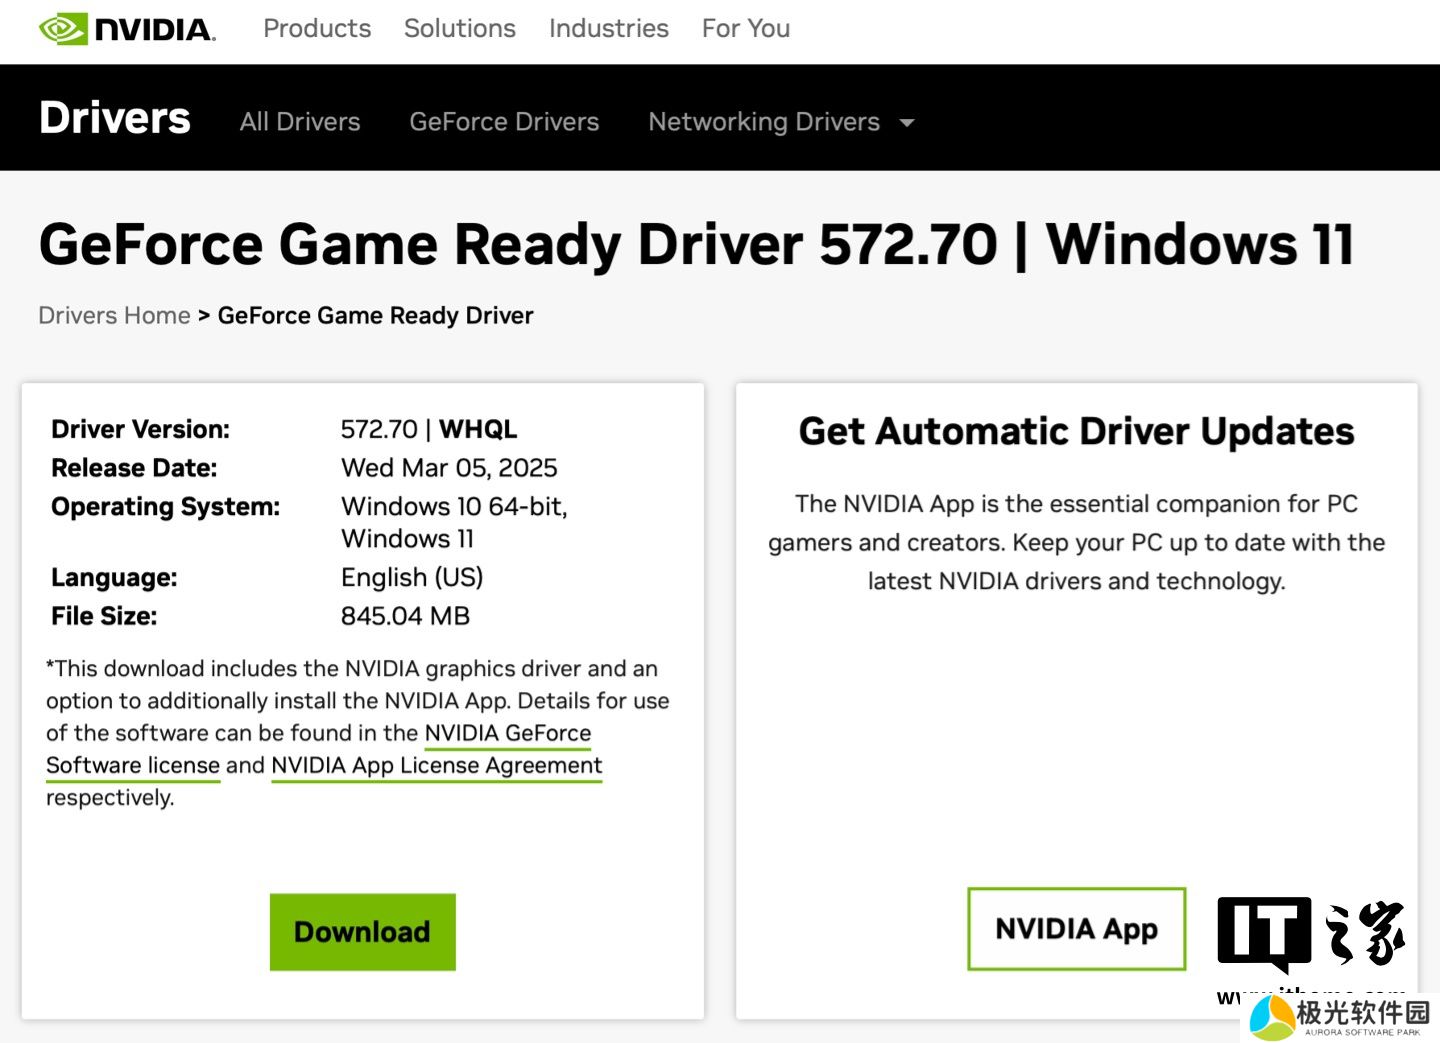Open the NVIDIA GeForce Software license link

(319, 749)
